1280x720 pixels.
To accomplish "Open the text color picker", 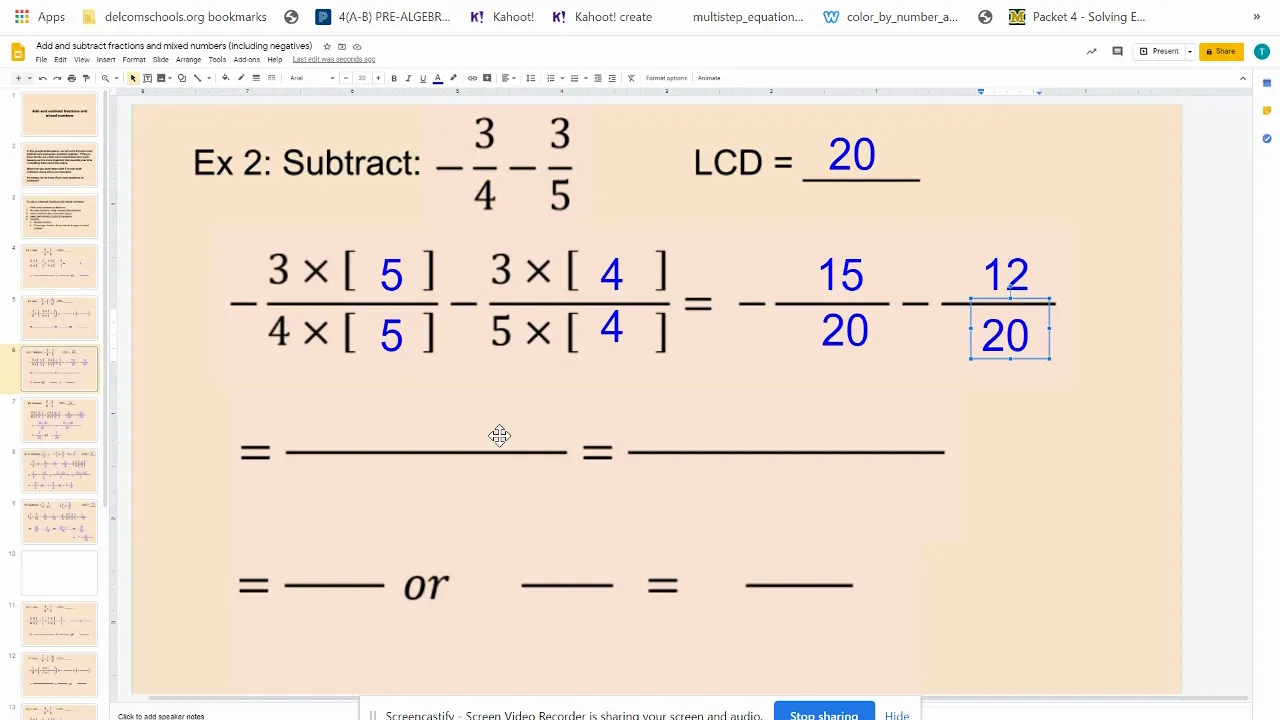I will click(x=437, y=78).
